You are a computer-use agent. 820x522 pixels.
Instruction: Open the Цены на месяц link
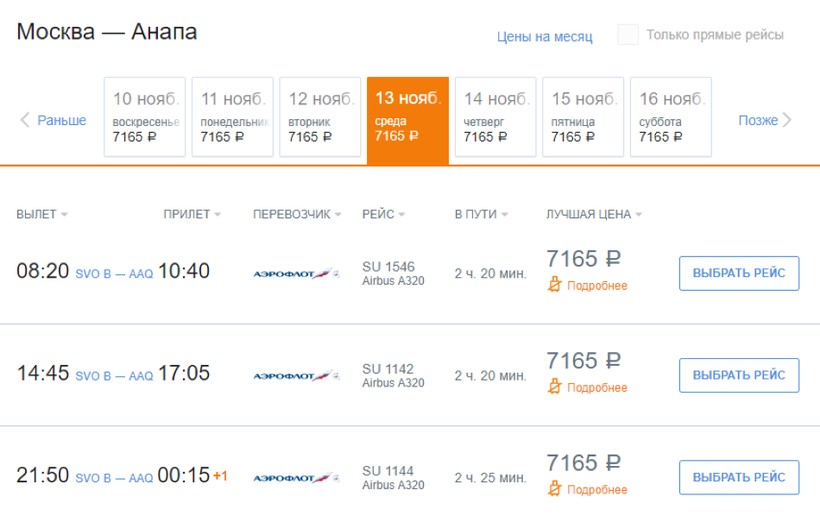click(x=545, y=37)
